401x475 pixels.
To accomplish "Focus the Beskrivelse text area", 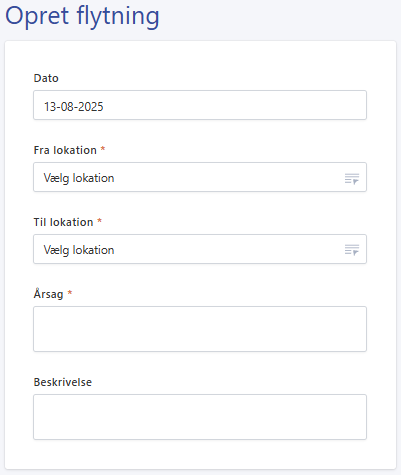I will [x=200, y=417].
